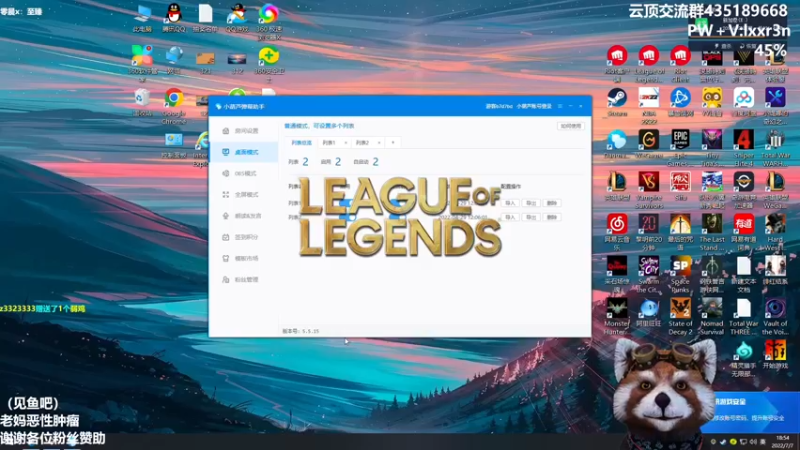Open the microphone sidebar item under 全屏模式

pos(242,216)
